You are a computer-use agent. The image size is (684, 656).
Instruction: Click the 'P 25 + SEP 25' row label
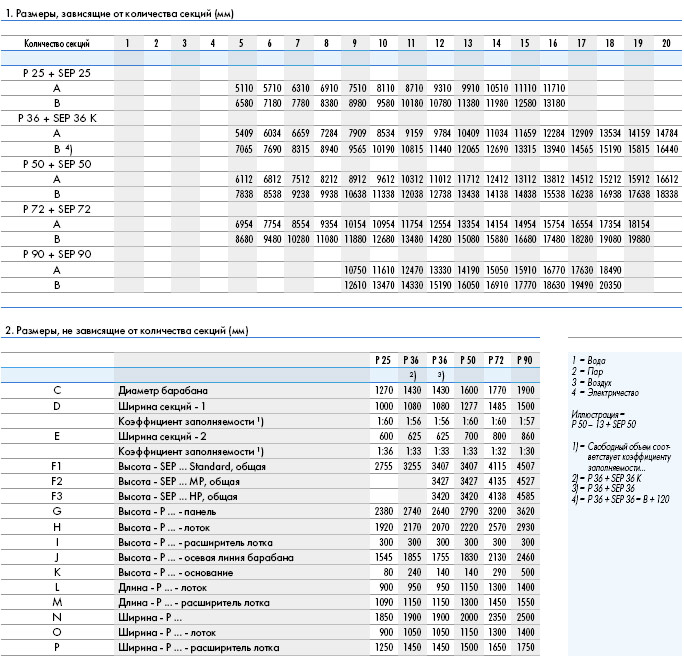[57, 73]
